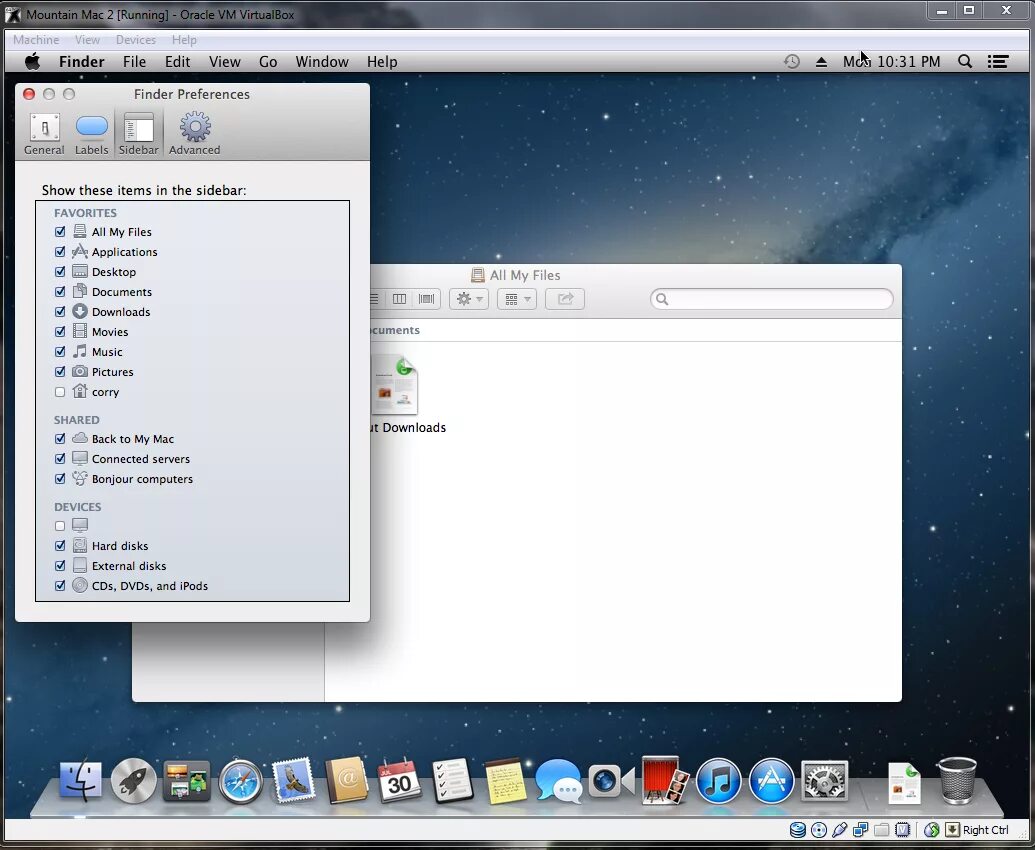1035x850 pixels.
Task: Uncheck Back to My Mac
Action: coord(60,439)
